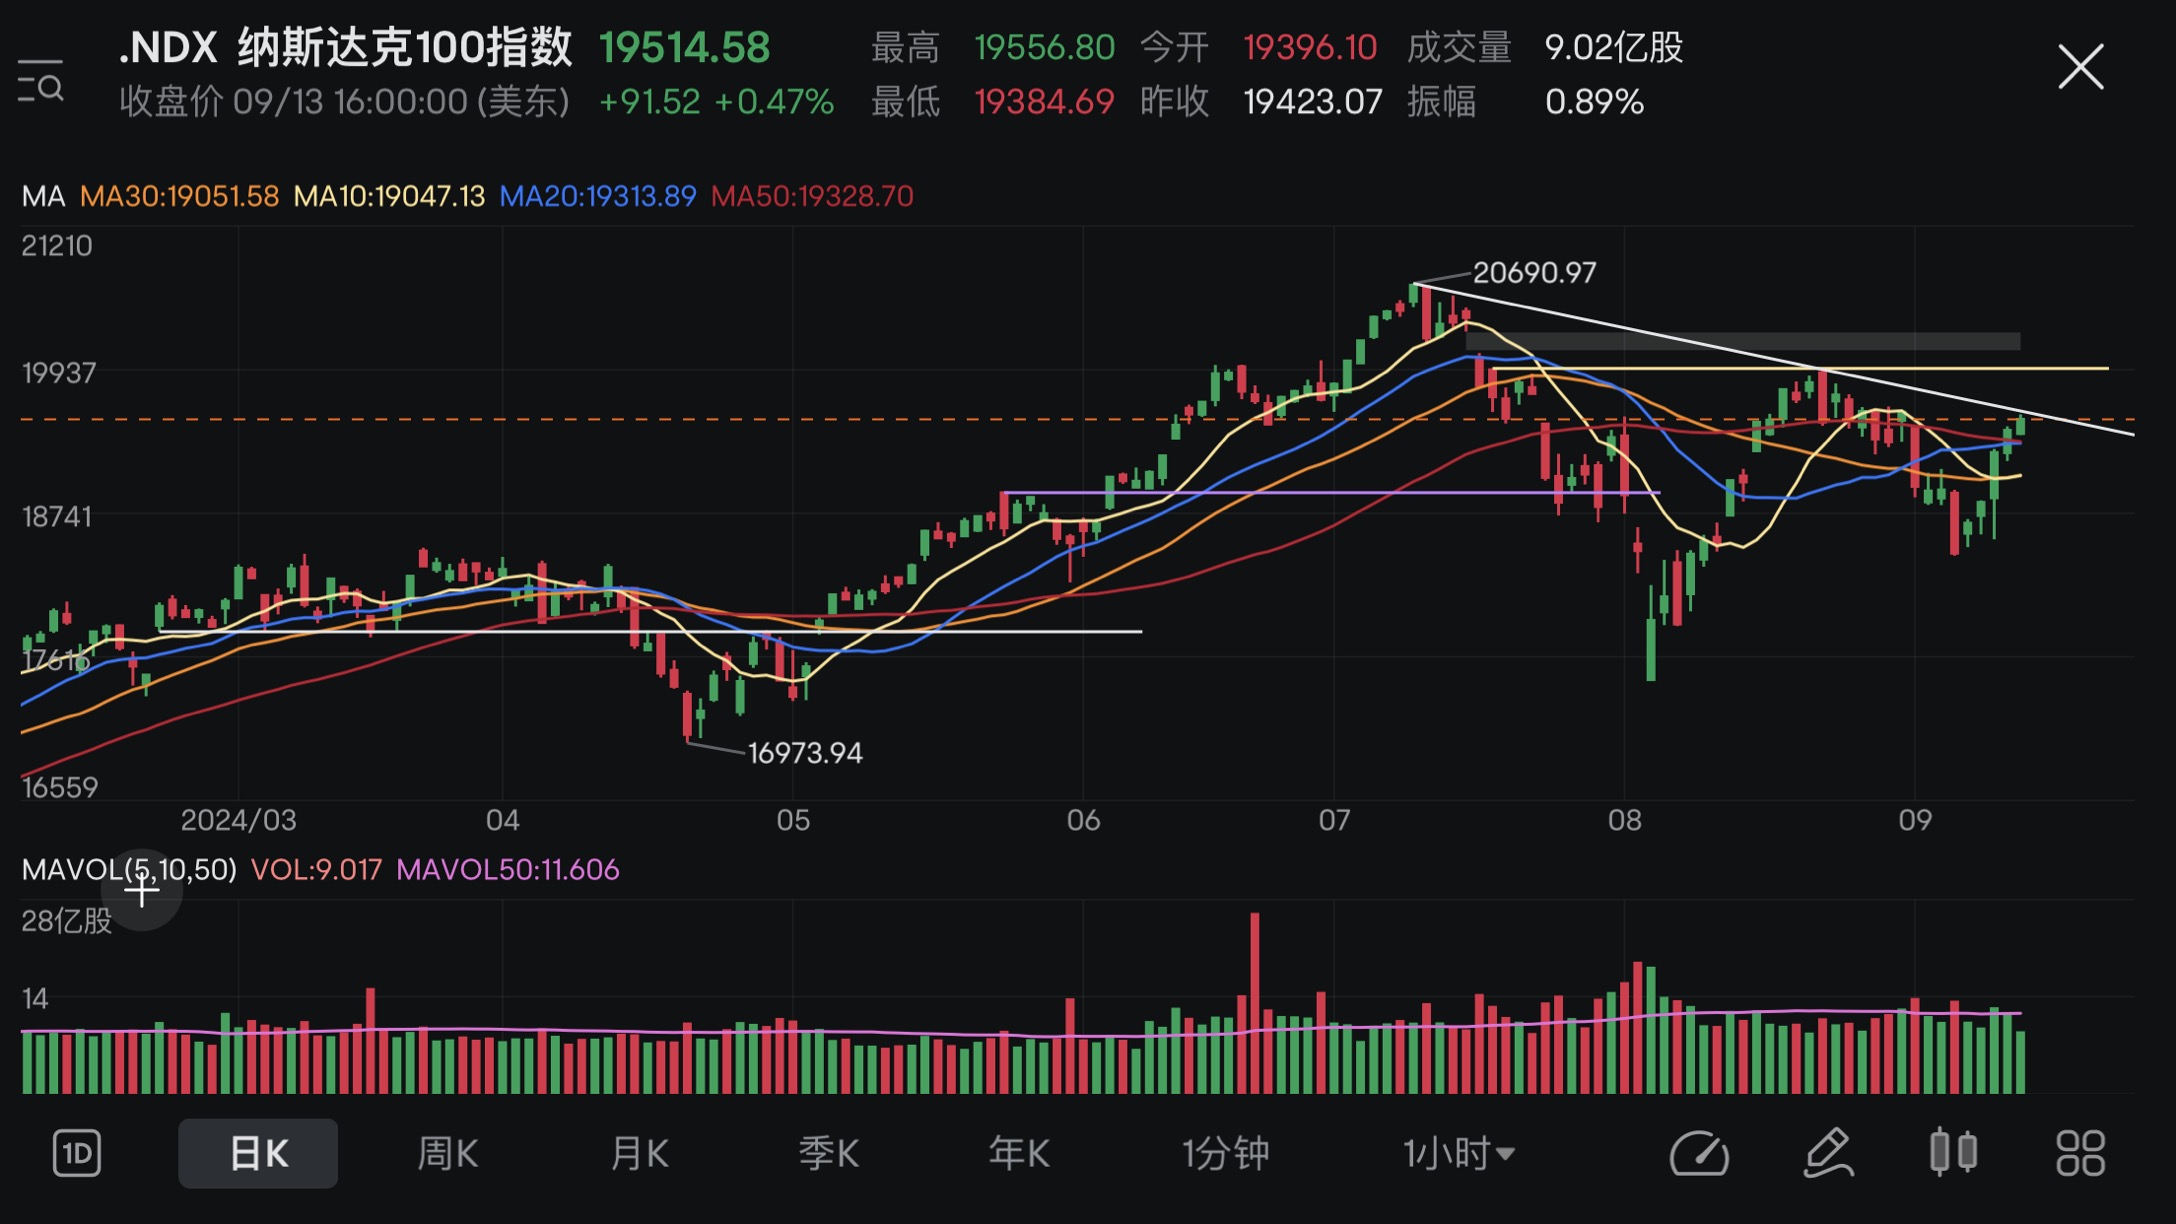Open the speedometer indicator icon

(1699, 1154)
